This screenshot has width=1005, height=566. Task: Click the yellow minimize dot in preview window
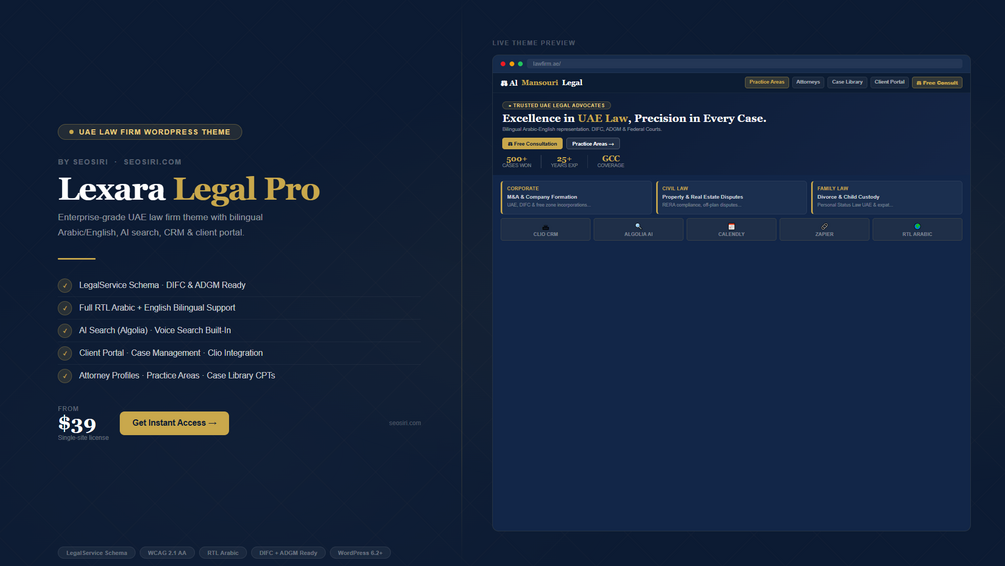coord(511,63)
